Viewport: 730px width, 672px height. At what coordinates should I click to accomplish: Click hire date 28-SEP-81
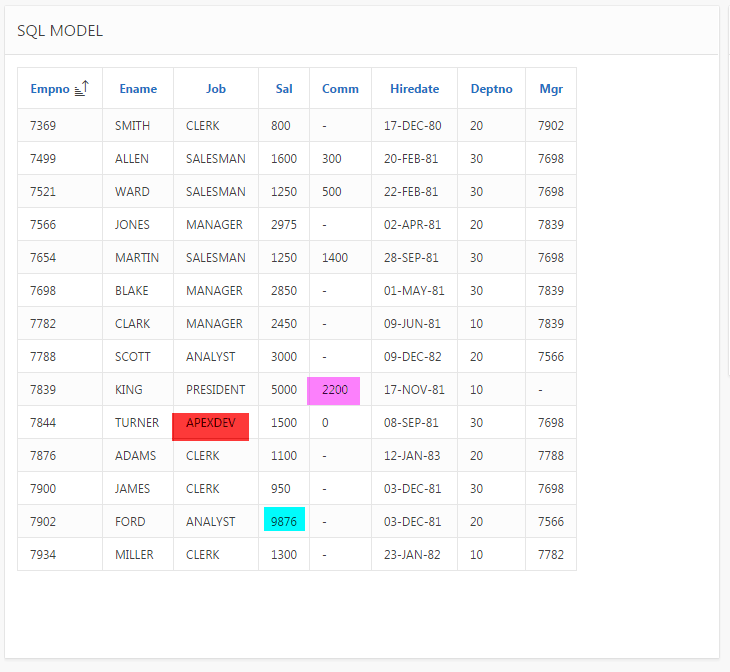[x=411, y=258]
